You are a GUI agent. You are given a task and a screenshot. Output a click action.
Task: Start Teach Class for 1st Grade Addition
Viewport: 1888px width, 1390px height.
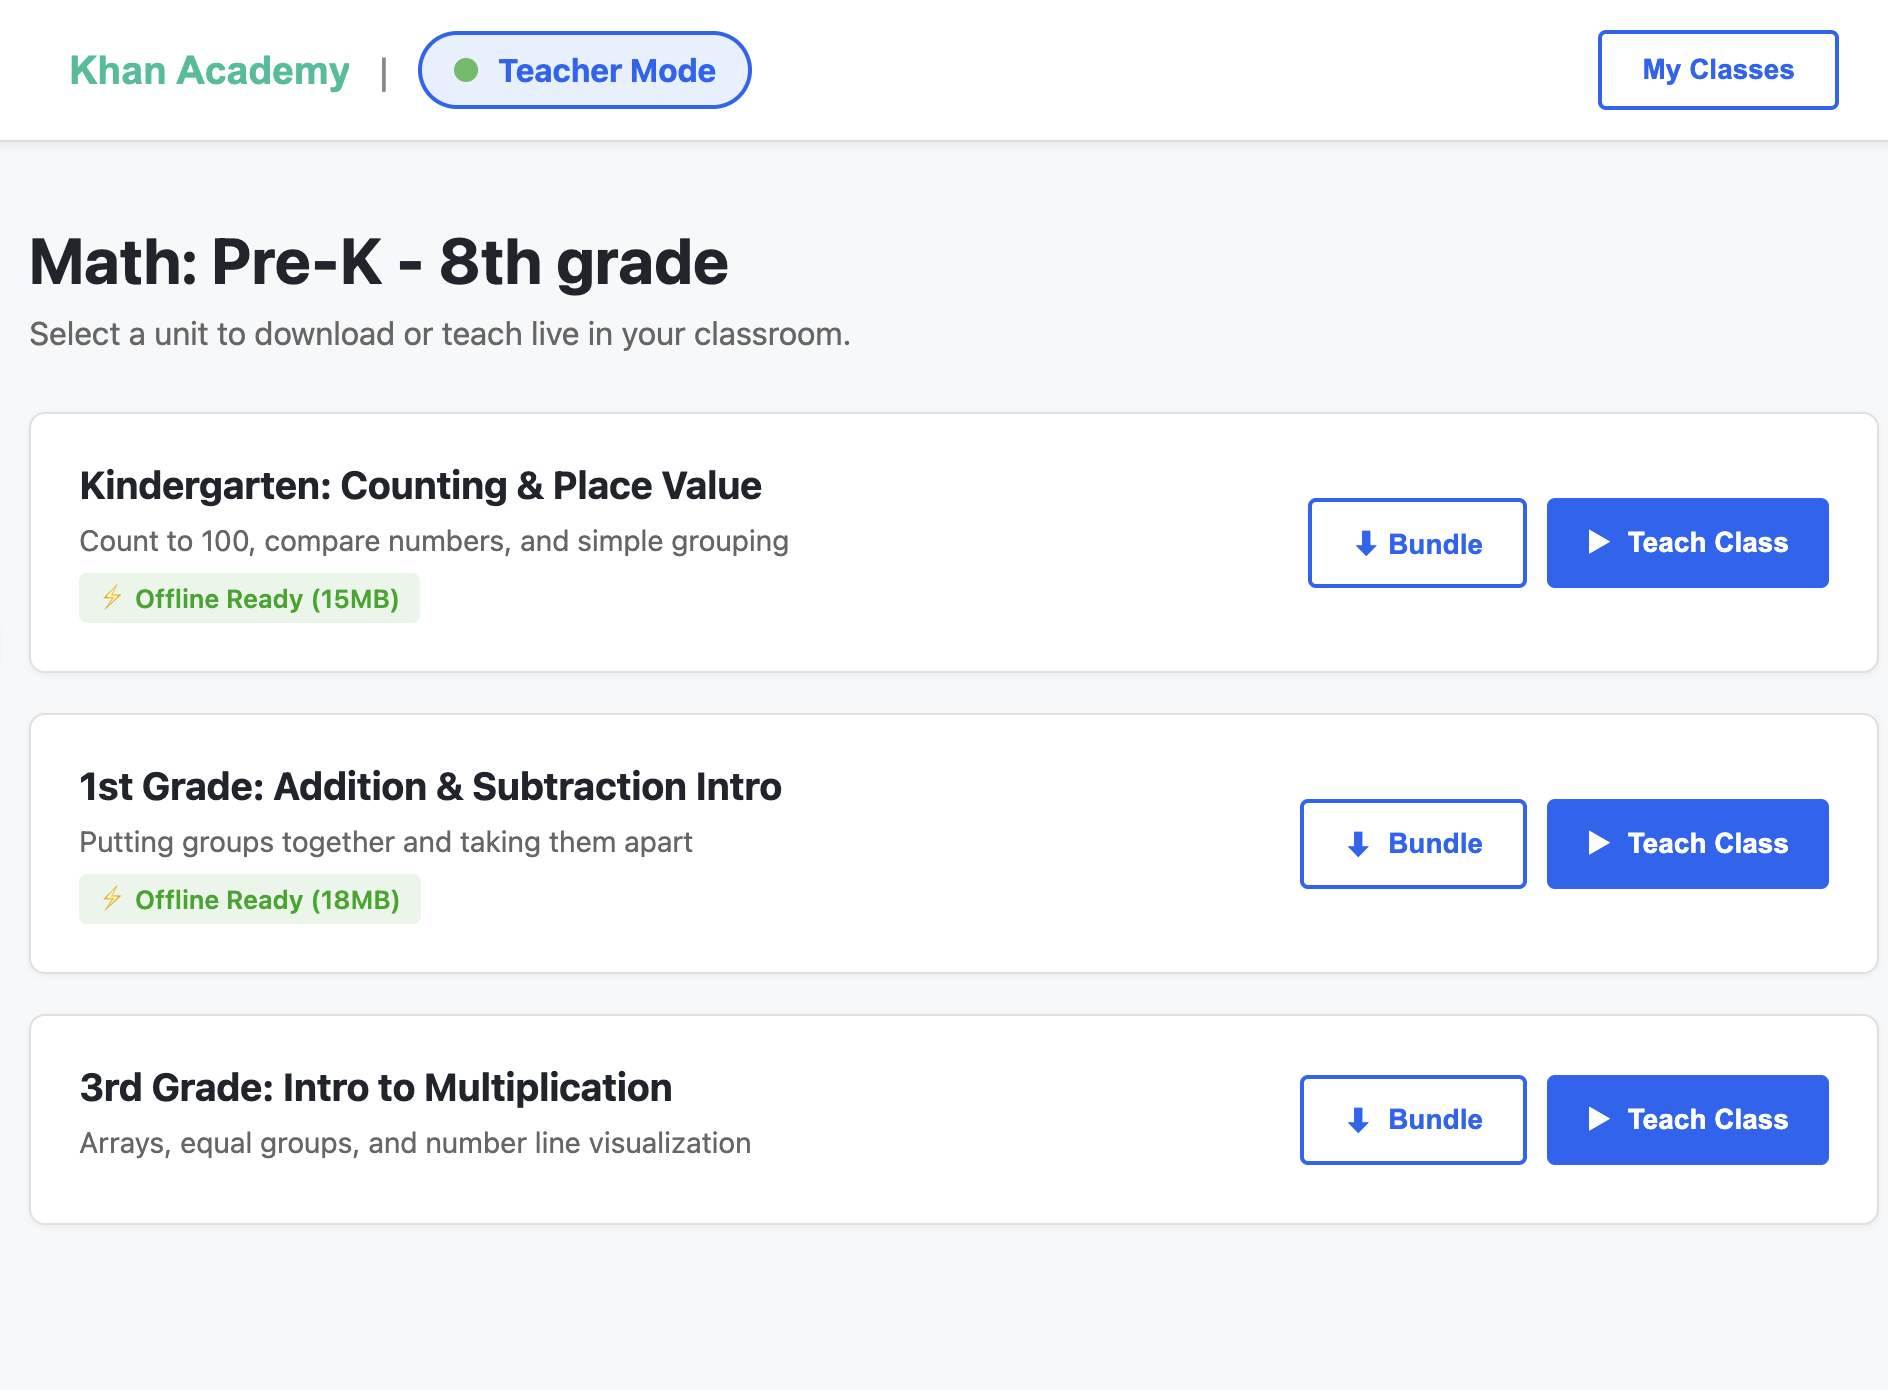tap(1687, 844)
